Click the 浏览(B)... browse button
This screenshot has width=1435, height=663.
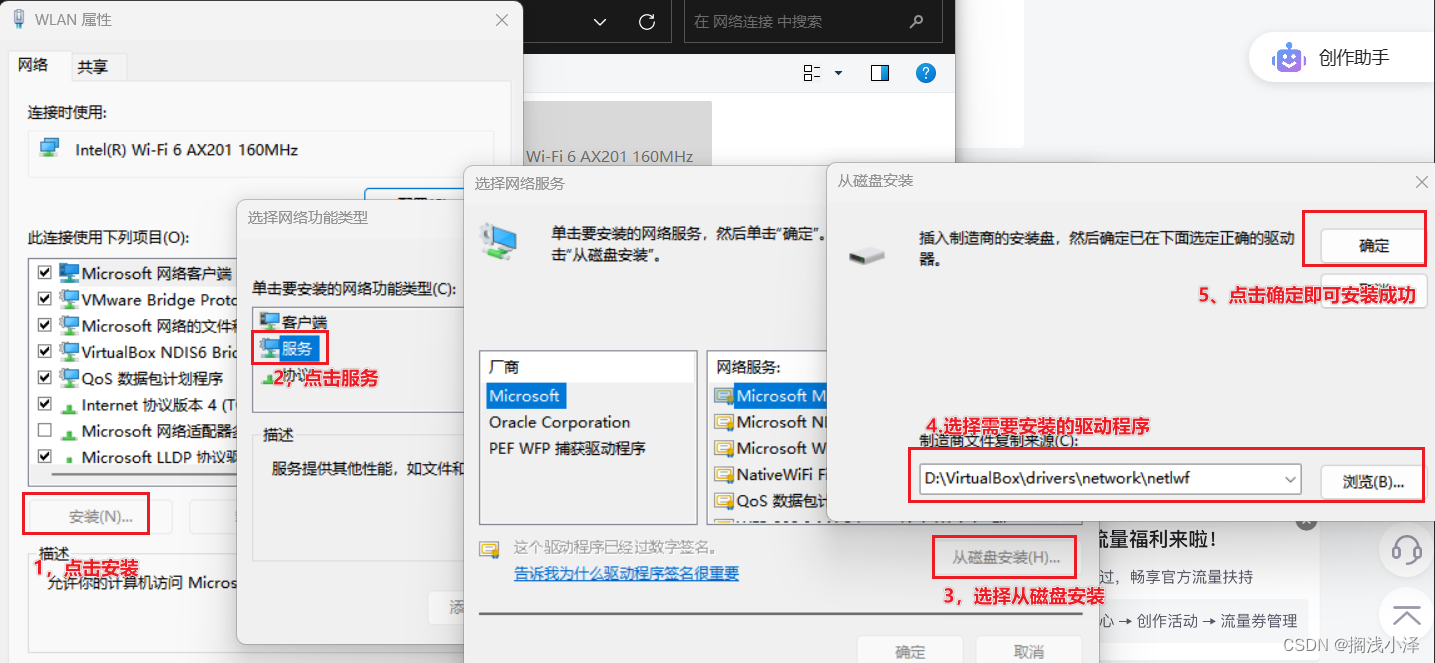(x=1374, y=481)
